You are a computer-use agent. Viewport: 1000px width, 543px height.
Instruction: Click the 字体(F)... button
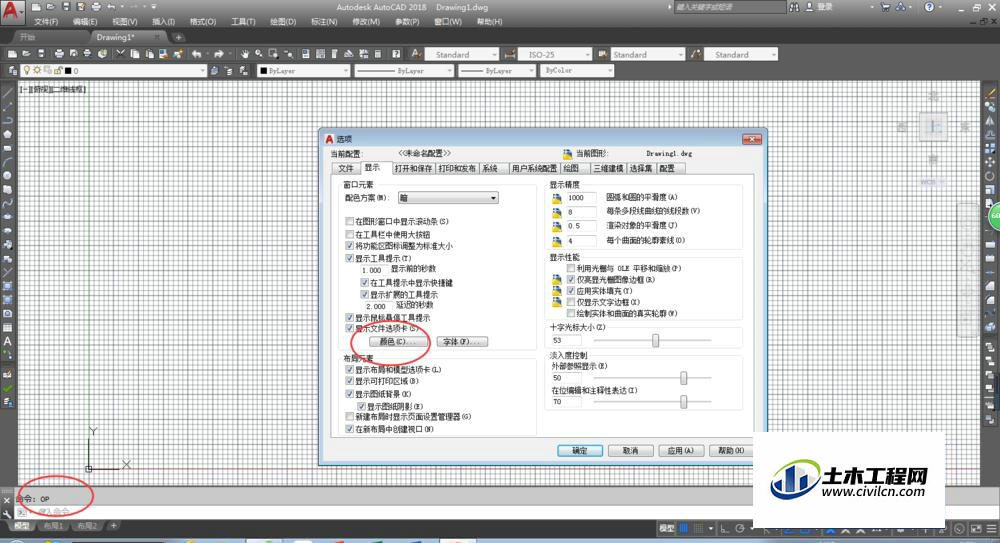(x=462, y=342)
